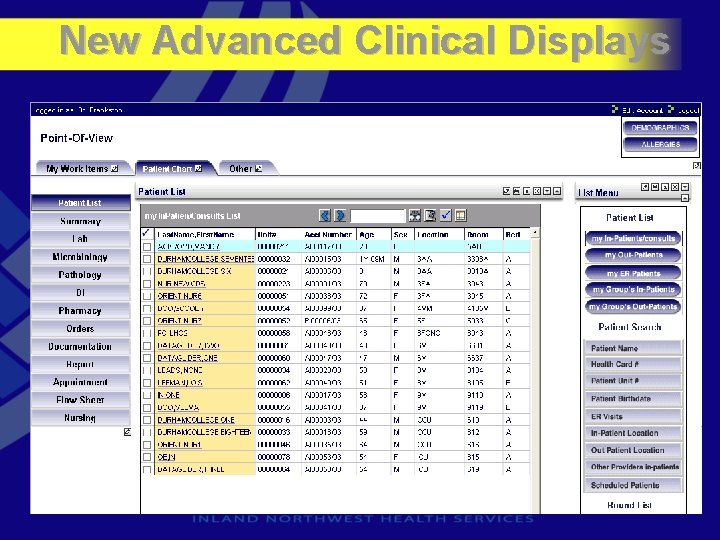Check the box for DURHAMCOLLEGE SEVENTEEN row

point(147,259)
